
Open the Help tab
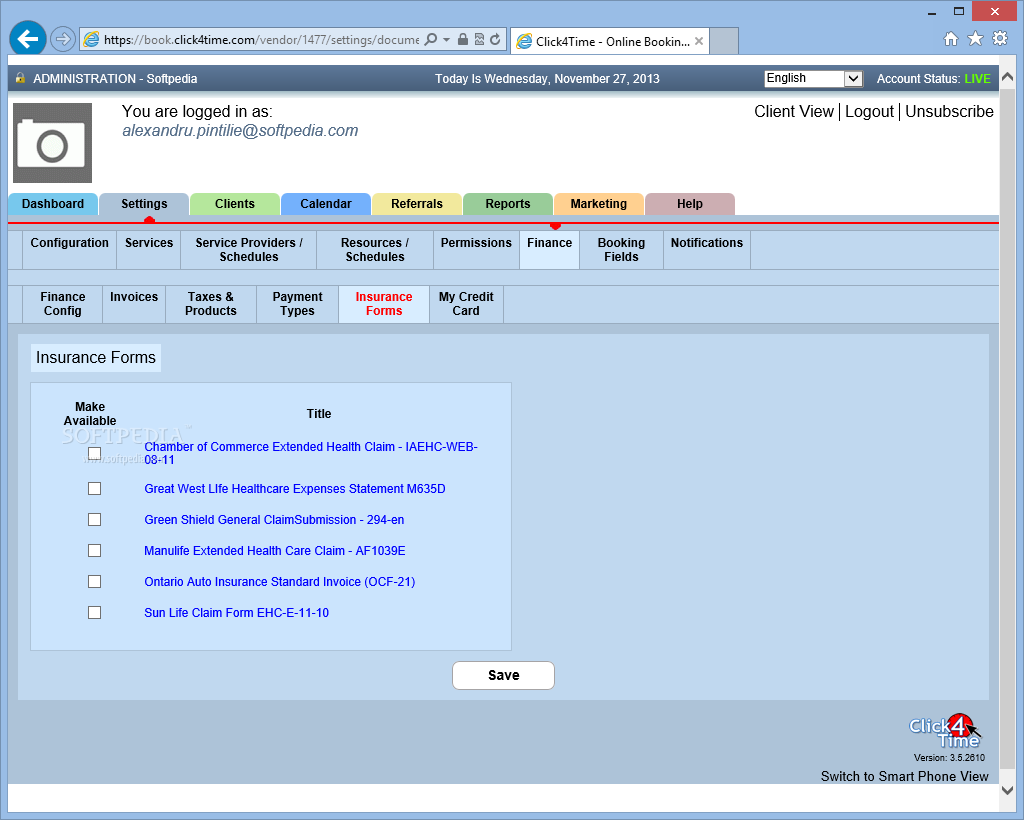[x=690, y=204]
